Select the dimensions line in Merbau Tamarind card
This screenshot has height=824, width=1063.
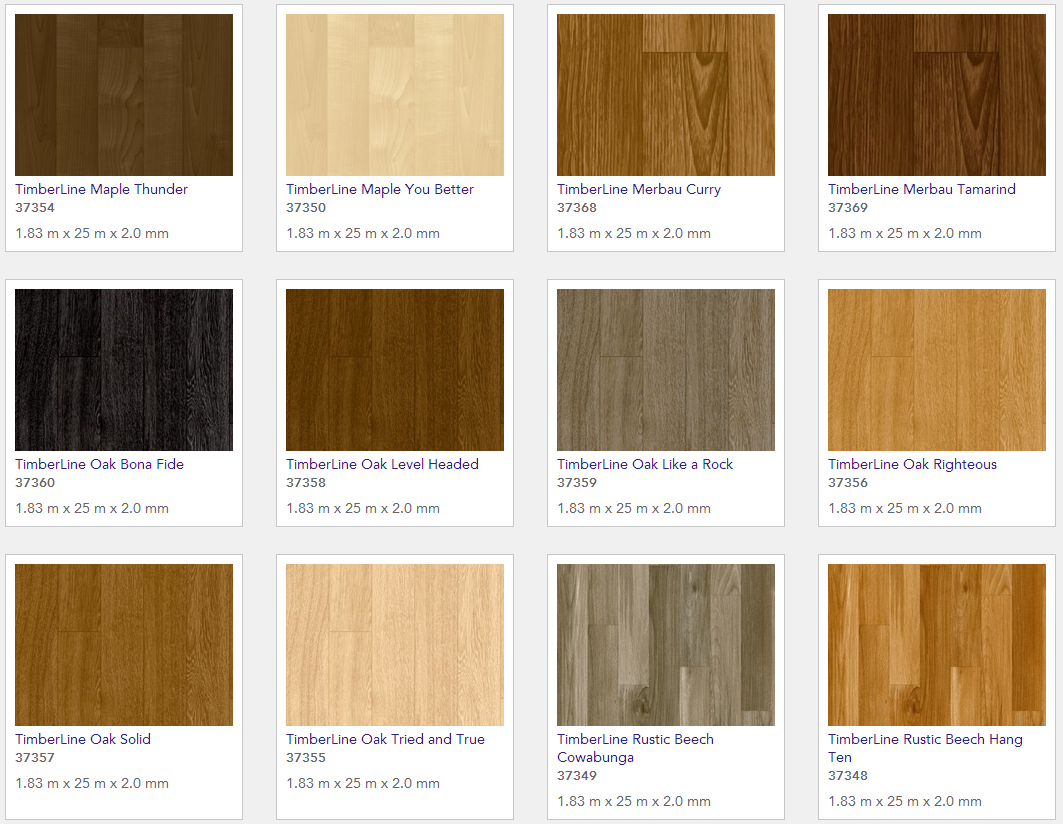[x=905, y=233]
